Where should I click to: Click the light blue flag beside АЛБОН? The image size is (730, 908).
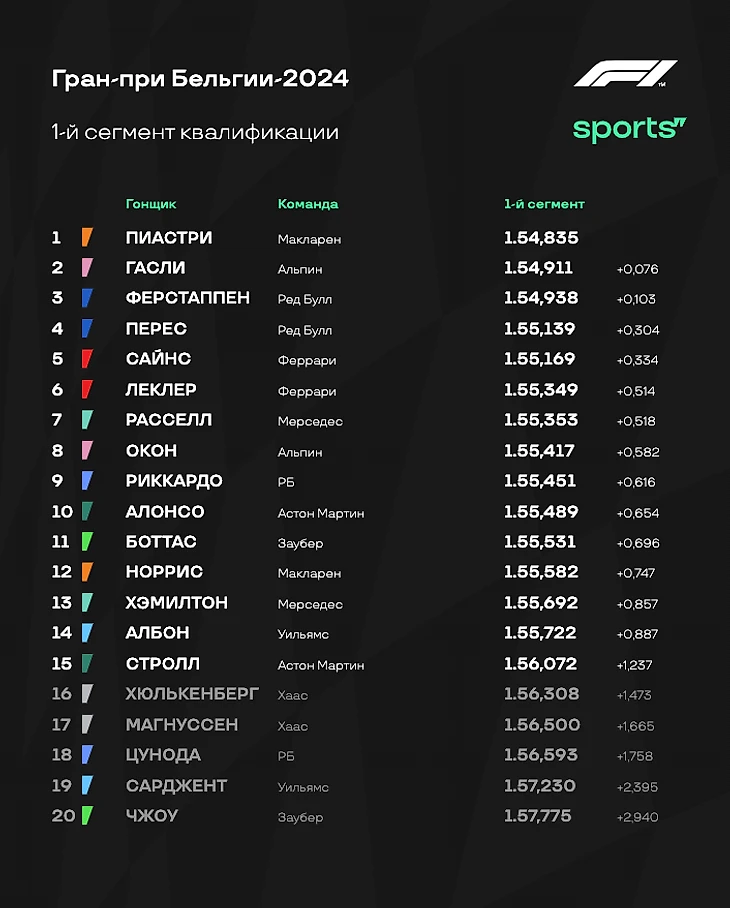tap(87, 633)
